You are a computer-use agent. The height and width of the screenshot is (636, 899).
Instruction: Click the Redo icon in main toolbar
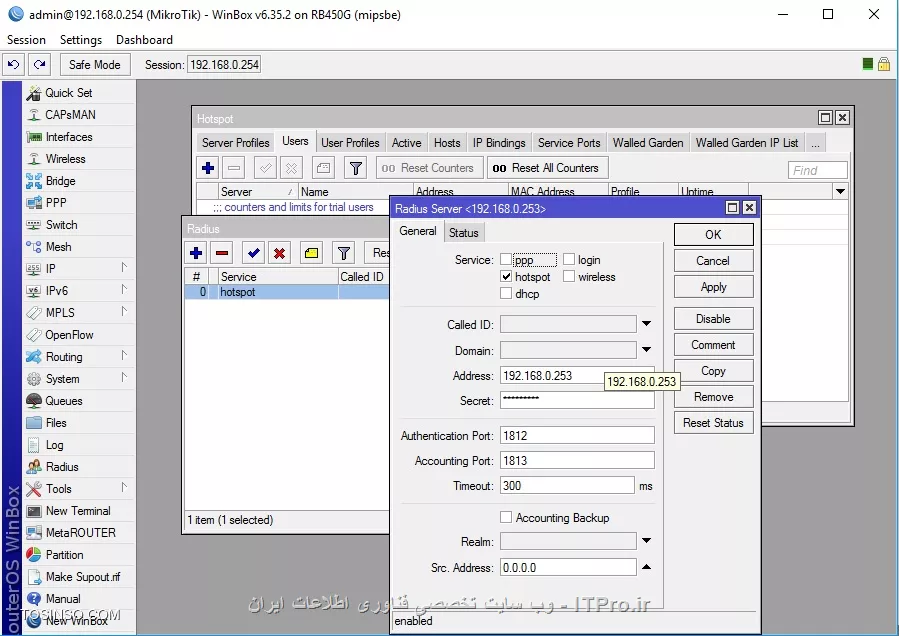click(x=40, y=65)
